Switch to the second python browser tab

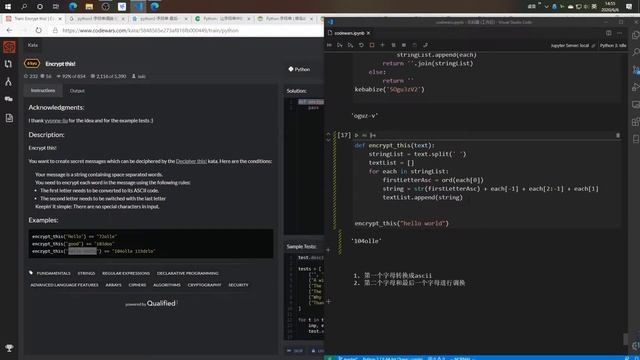[97, 19]
